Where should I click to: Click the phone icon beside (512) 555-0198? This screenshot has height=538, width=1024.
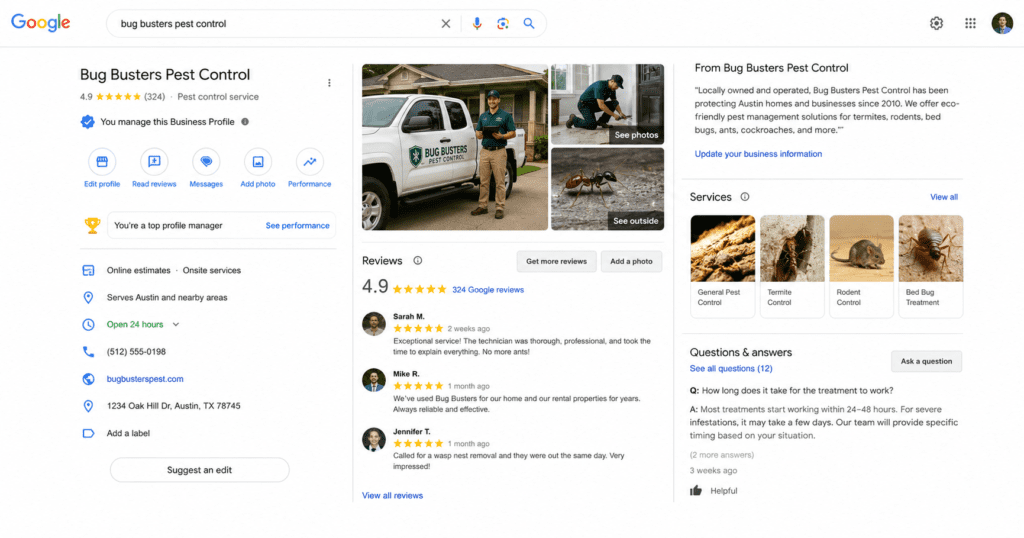coord(88,351)
